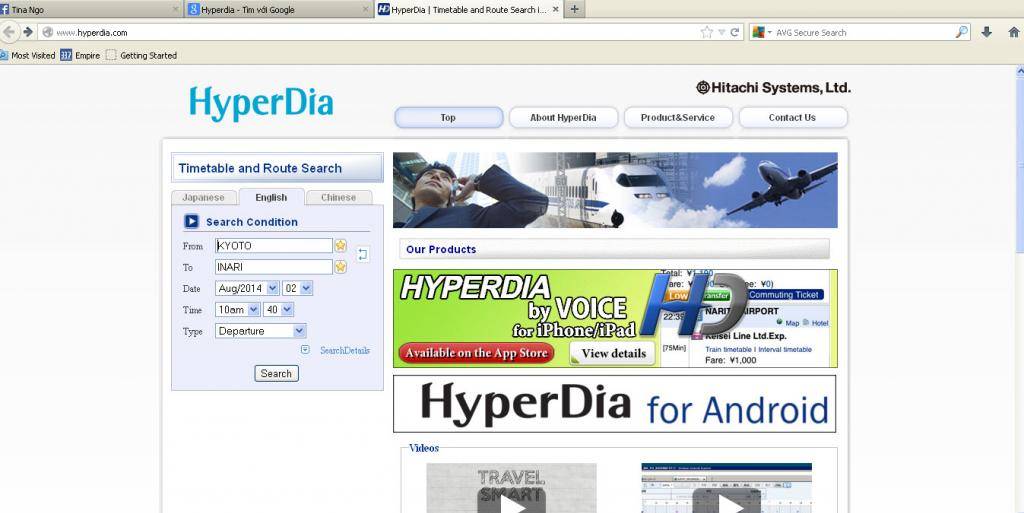This screenshot has height=513, width=1024.
Task: Open a new browser tab with plus
Action: point(575,9)
